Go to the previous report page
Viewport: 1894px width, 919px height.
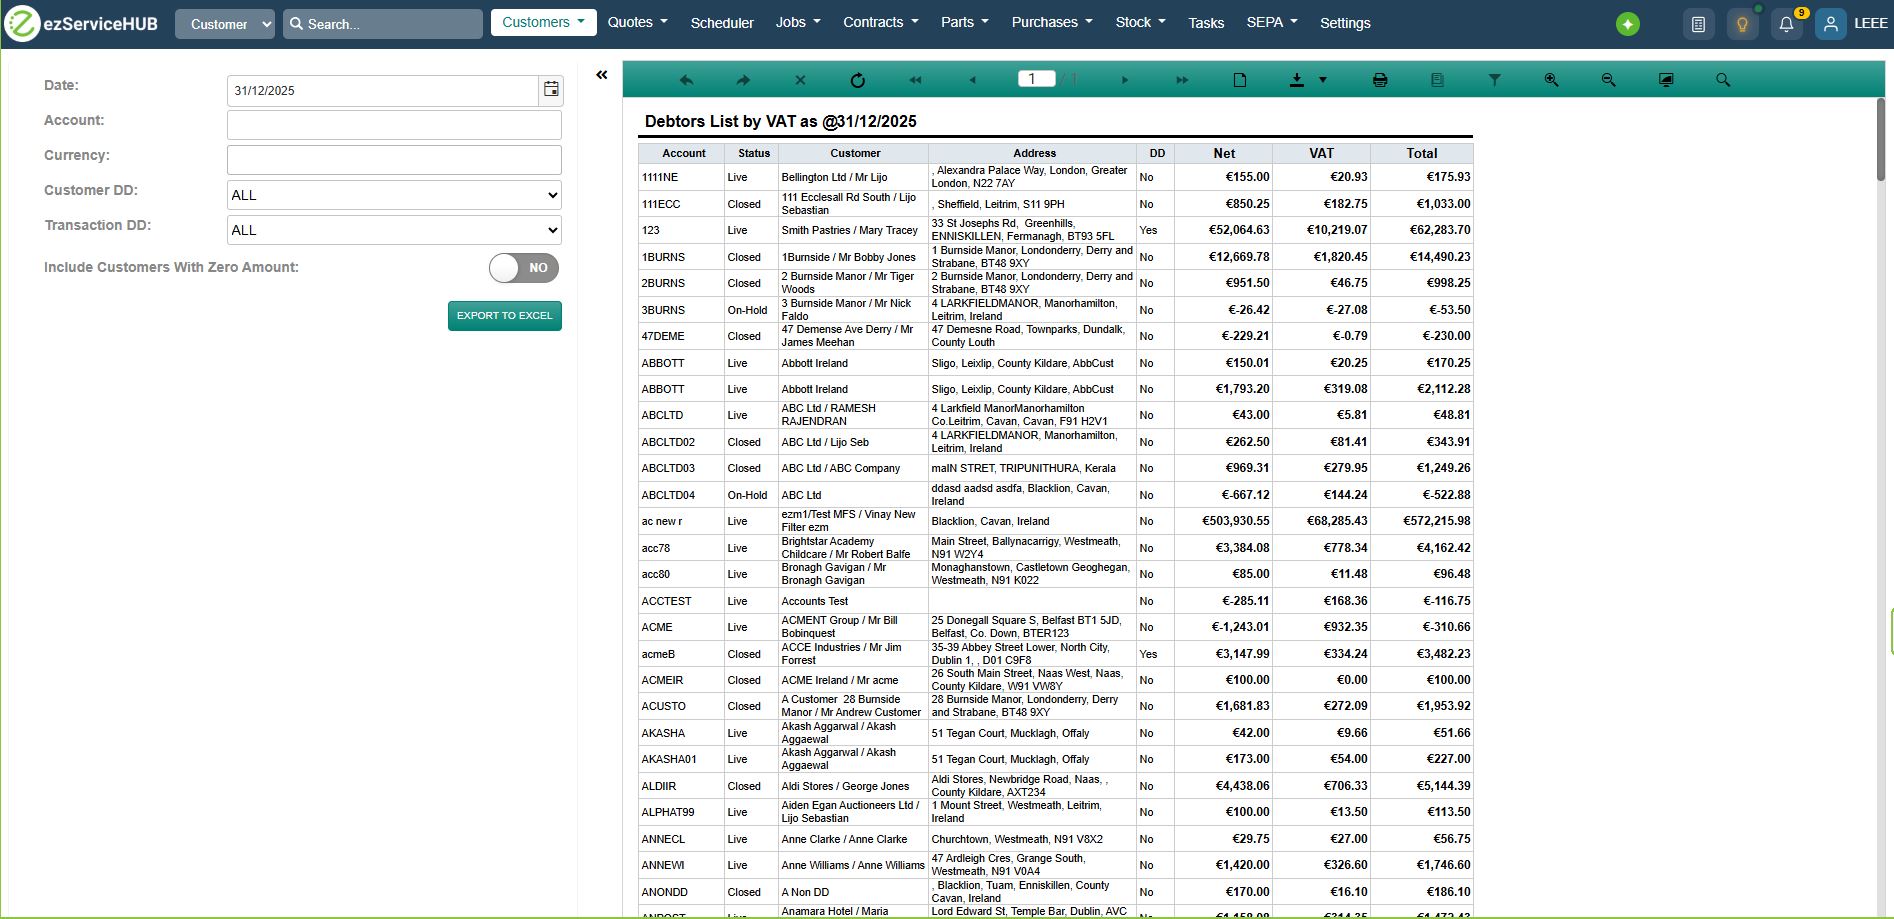point(972,80)
